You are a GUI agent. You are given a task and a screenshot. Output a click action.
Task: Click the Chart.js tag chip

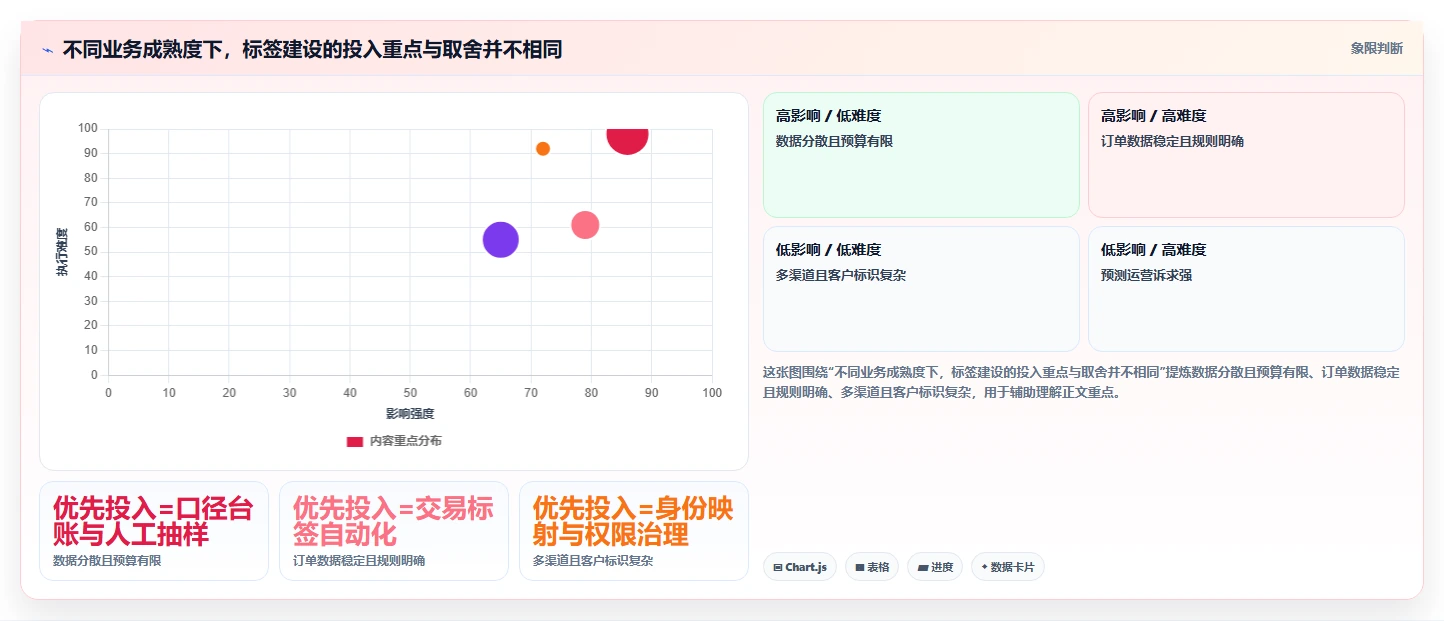tap(800, 567)
